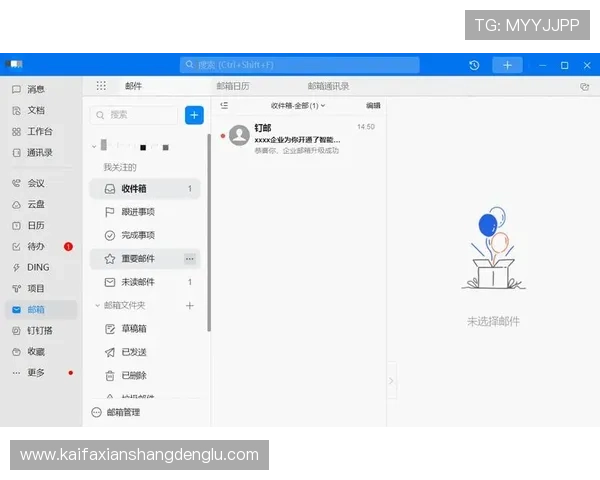Open 项目 in the left sidebar
600x480 pixels.
[x=29, y=288]
